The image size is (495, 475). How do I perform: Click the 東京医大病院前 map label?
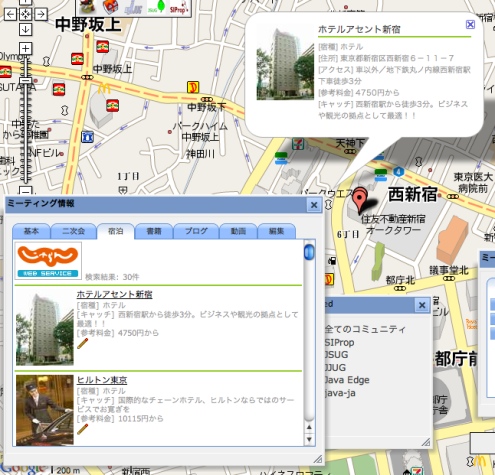coord(473,183)
